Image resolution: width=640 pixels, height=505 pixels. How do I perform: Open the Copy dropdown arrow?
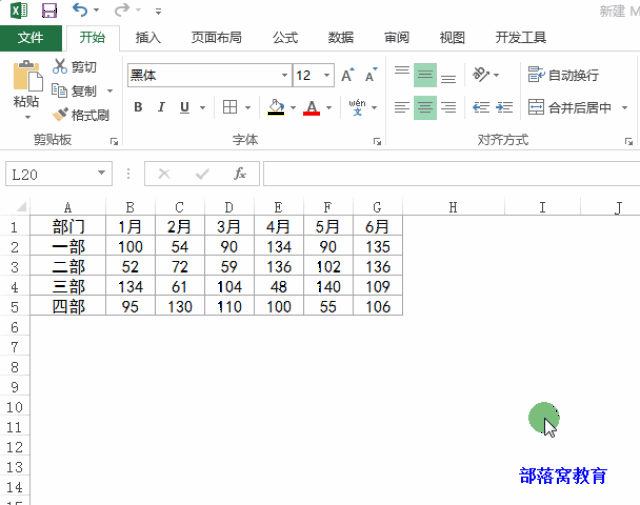coord(110,91)
